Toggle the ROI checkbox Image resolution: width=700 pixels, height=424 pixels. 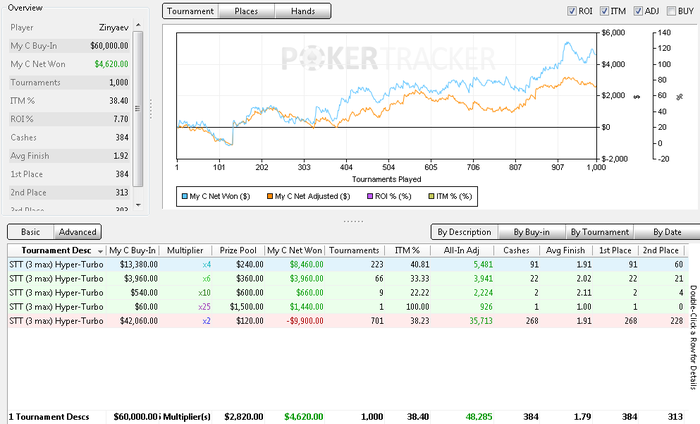[x=572, y=11]
